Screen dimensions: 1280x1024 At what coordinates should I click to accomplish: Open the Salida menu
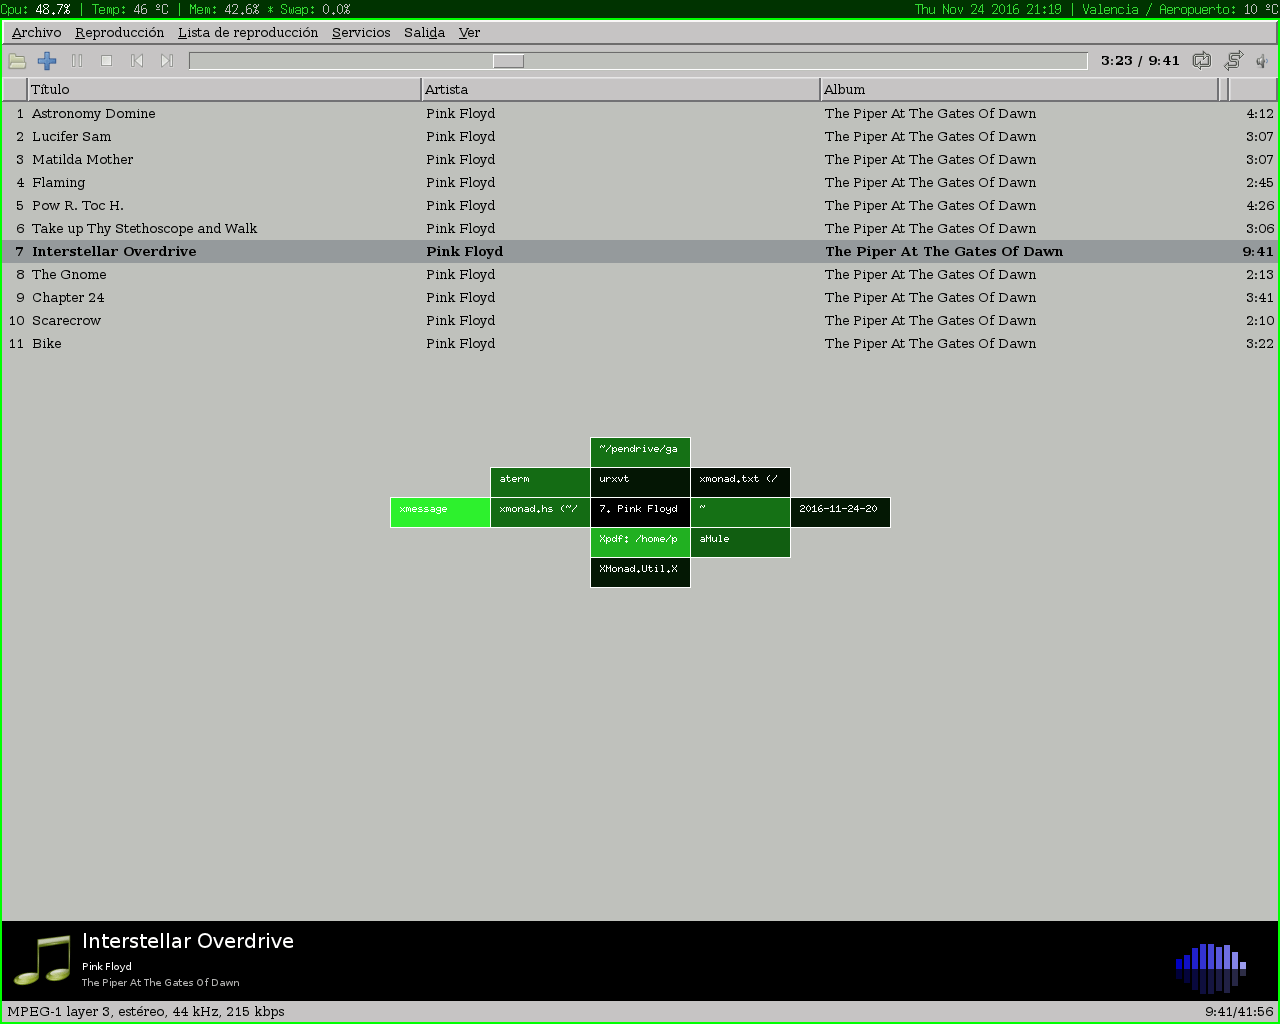click(425, 33)
